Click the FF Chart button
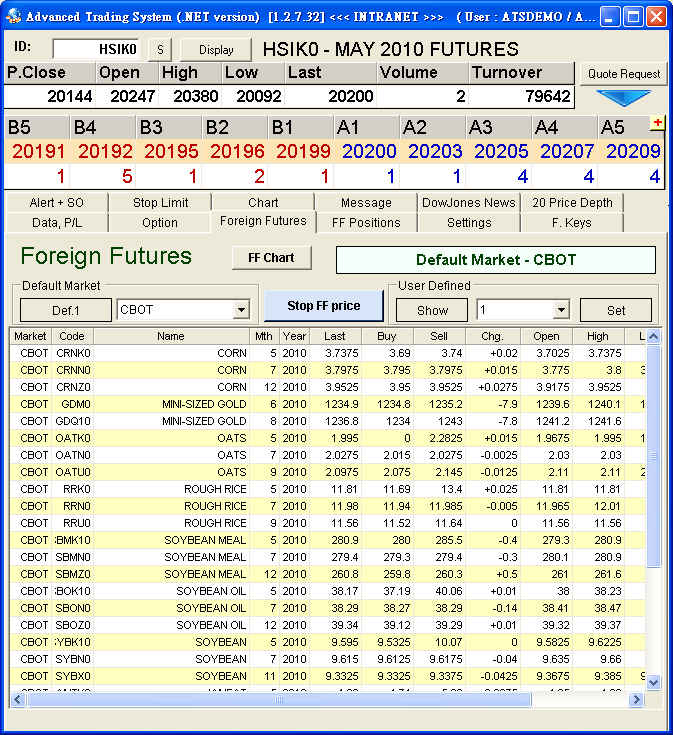Viewport: 673px width, 735px height. click(x=271, y=257)
